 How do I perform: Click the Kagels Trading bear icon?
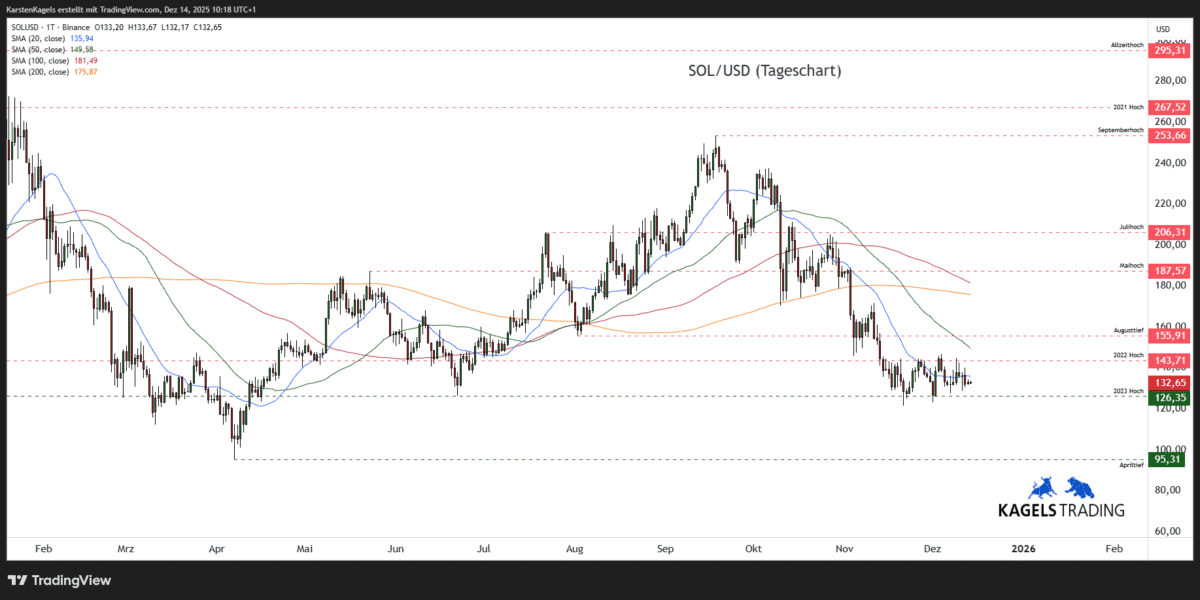1078,487
